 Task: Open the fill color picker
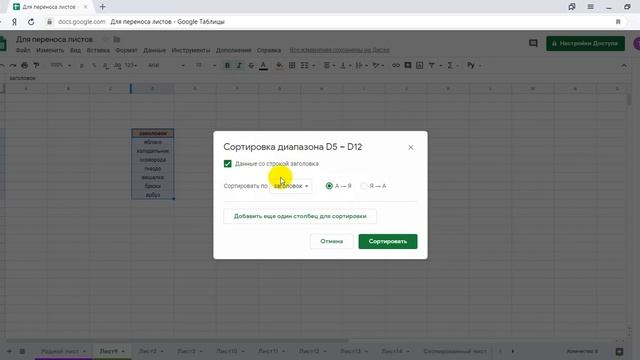279,65
